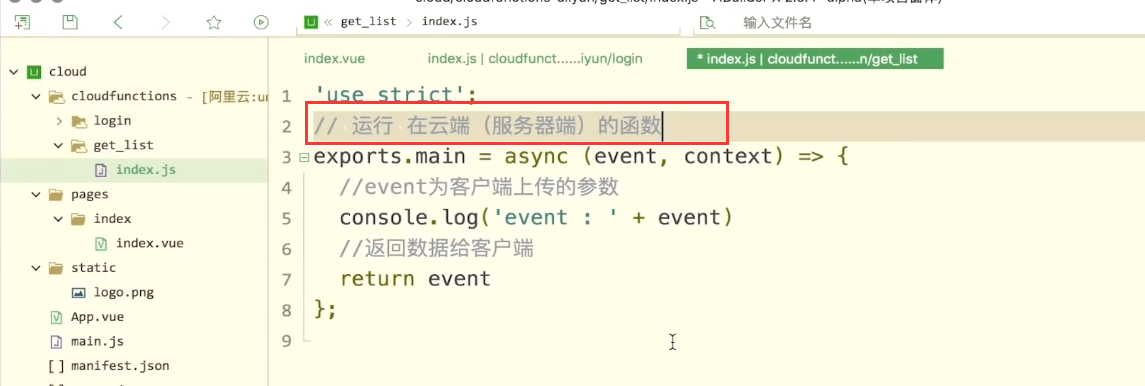Click the green project icon in breadcrumb
Screen dimensions: 1145x386
311,22
